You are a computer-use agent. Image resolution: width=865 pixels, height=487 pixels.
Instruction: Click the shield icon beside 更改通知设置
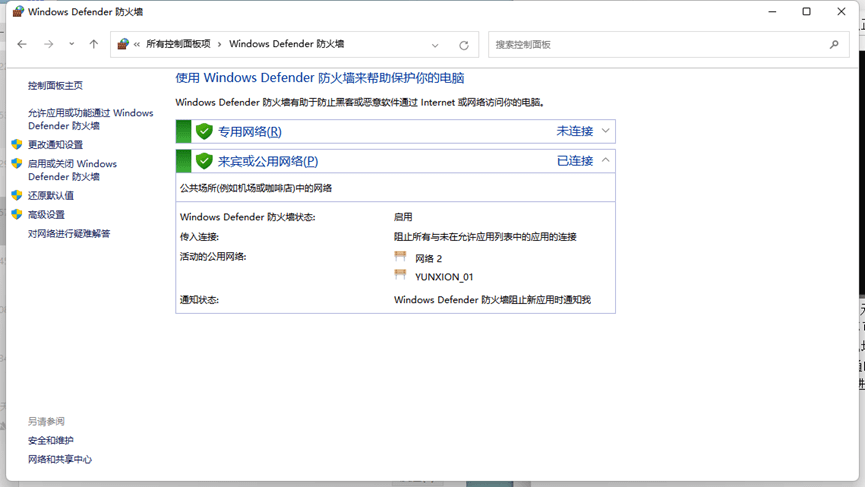pos(17,145)
